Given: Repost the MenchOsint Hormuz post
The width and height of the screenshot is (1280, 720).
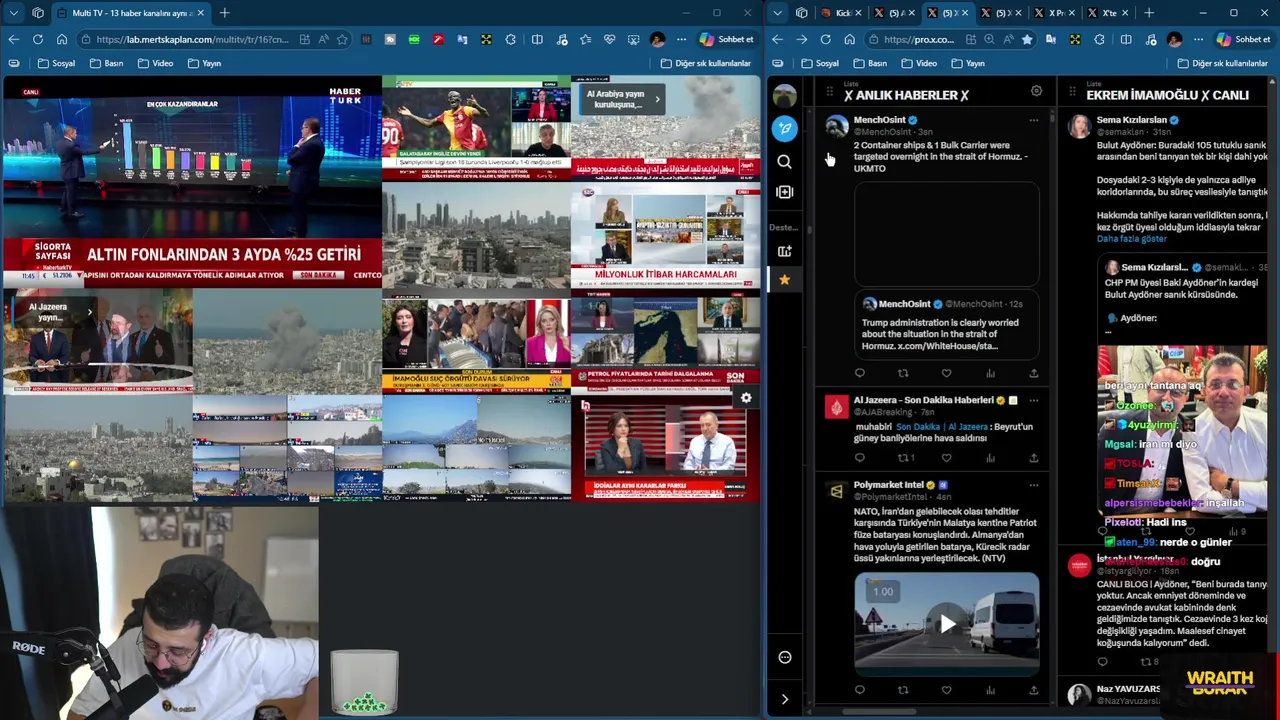Looking at the screenshot, I should click(903, 373).
